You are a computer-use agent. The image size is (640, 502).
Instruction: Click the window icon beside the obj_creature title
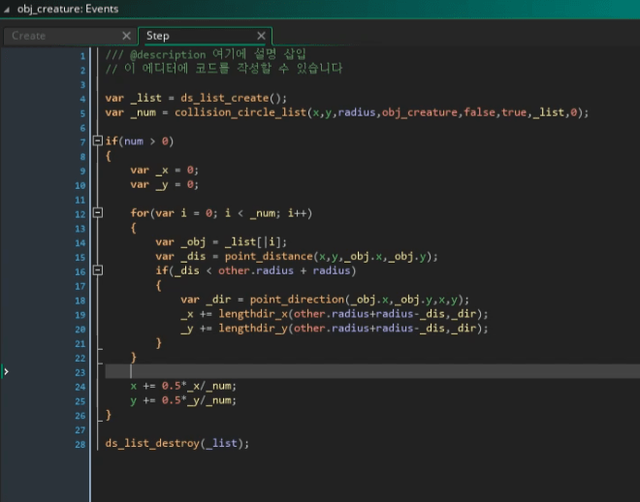[x=8, y=9]
